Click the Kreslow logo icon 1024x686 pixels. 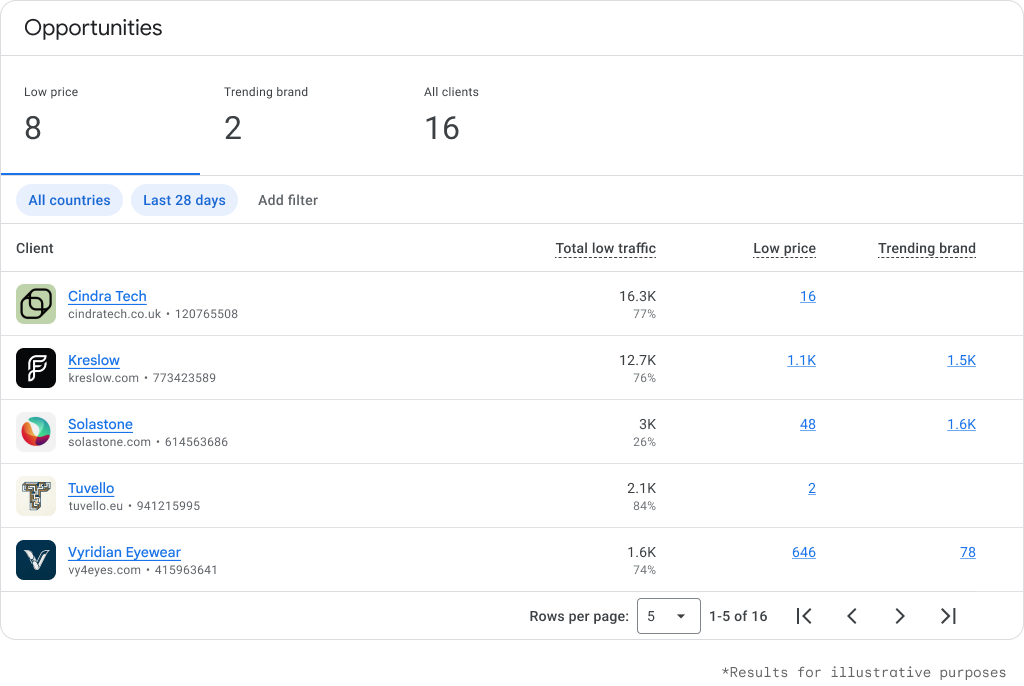point(36,368)
